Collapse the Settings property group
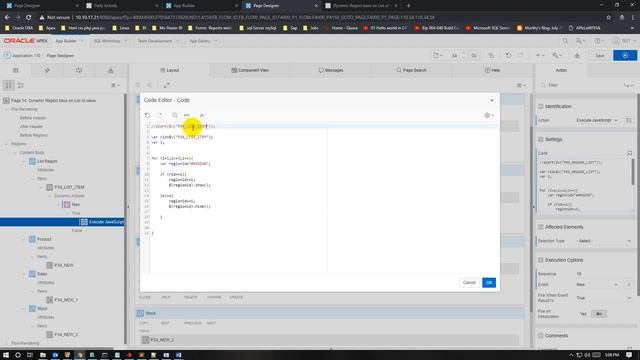This screenshot has width=640, height=360. (x=540, y=139)
